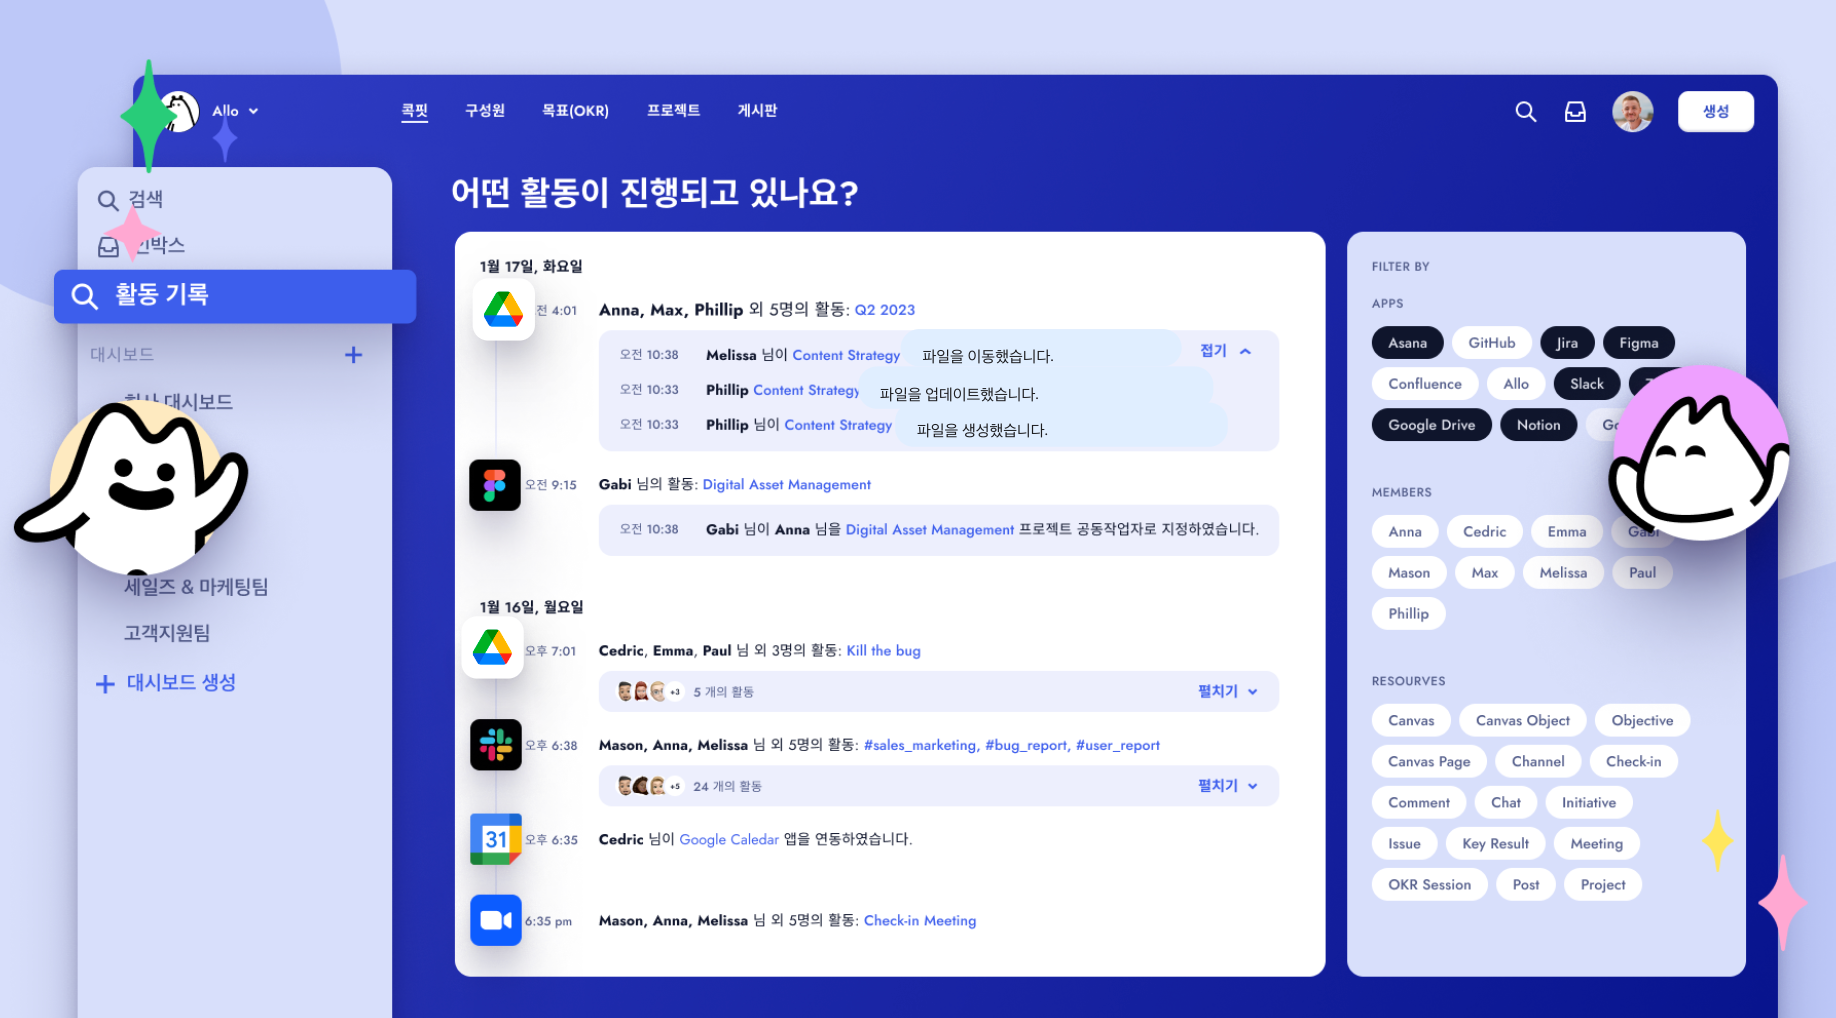
Task: Click 대시보드 생성 link
Action: click(x=166, y=683)
